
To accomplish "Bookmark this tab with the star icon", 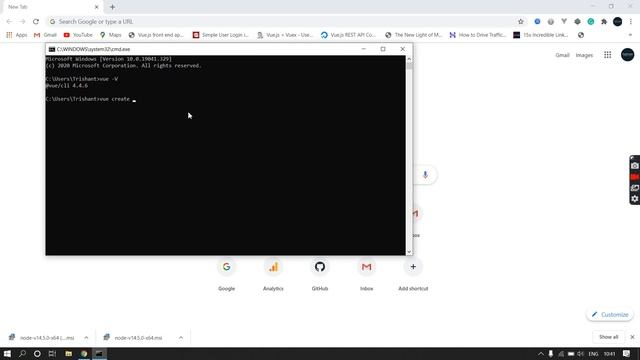I will (521, 22).
